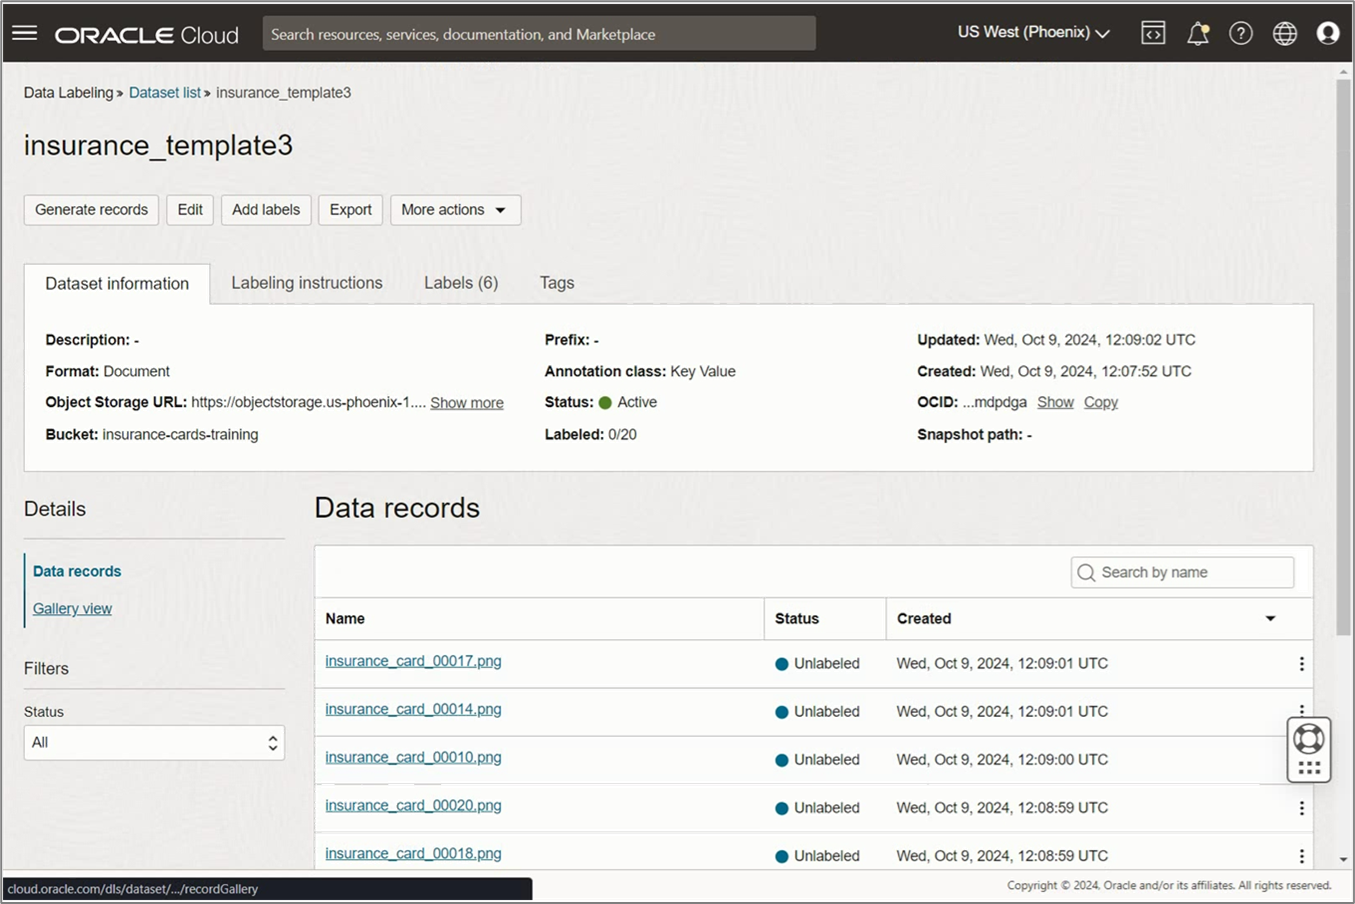
Task: Click the help question mark icon
Action: click(x=1241, y=34)
